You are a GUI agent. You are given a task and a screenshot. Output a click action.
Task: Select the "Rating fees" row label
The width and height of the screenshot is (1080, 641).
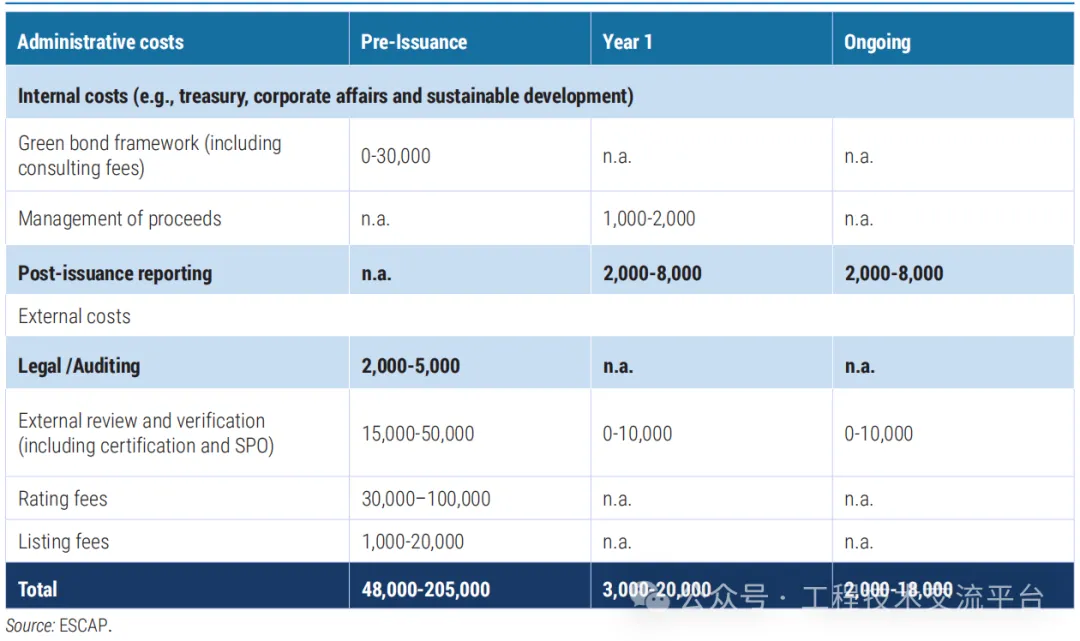(63, 499)
